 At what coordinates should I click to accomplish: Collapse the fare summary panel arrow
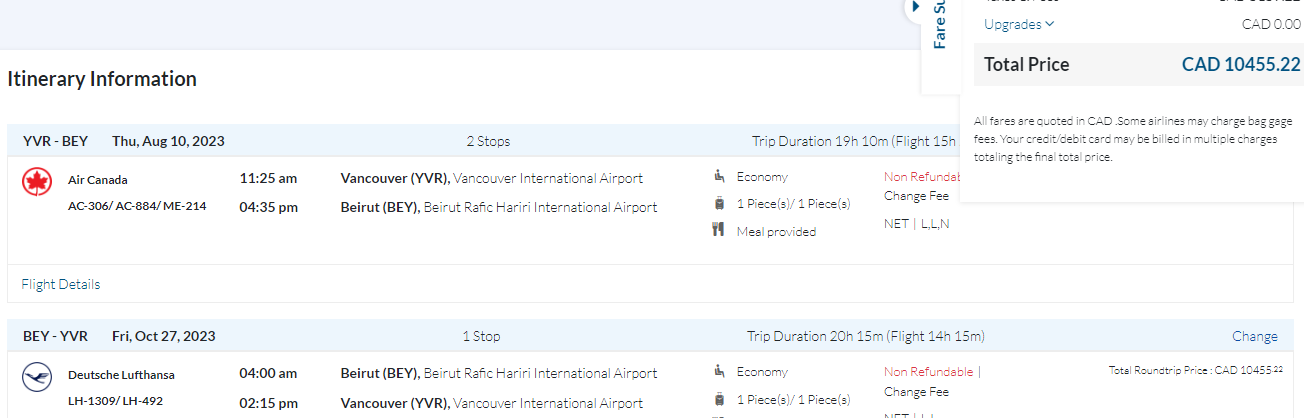point(915,7)
